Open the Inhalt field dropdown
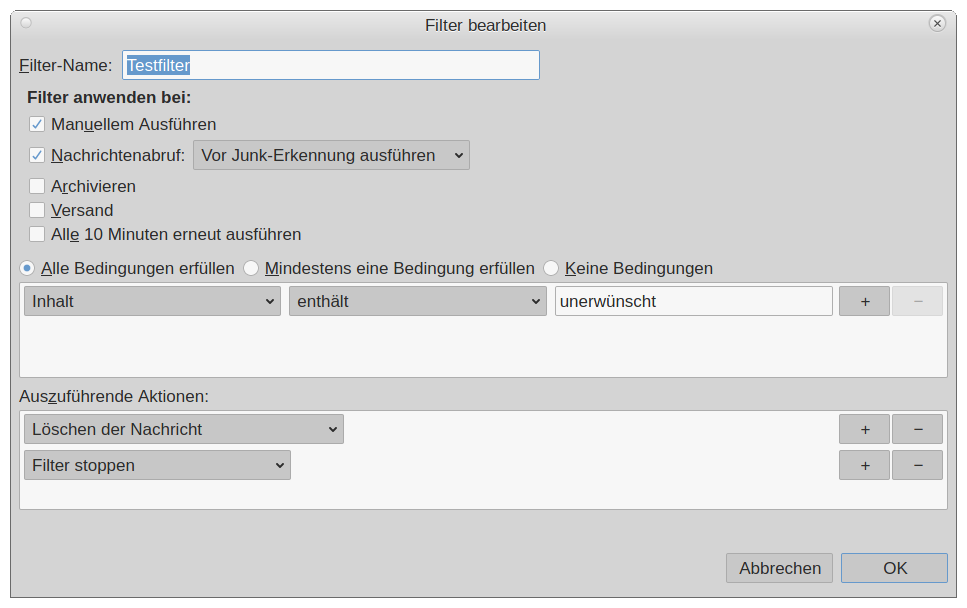Image resolution: width=967 pixels, height=608 pixels. [152, 301]
